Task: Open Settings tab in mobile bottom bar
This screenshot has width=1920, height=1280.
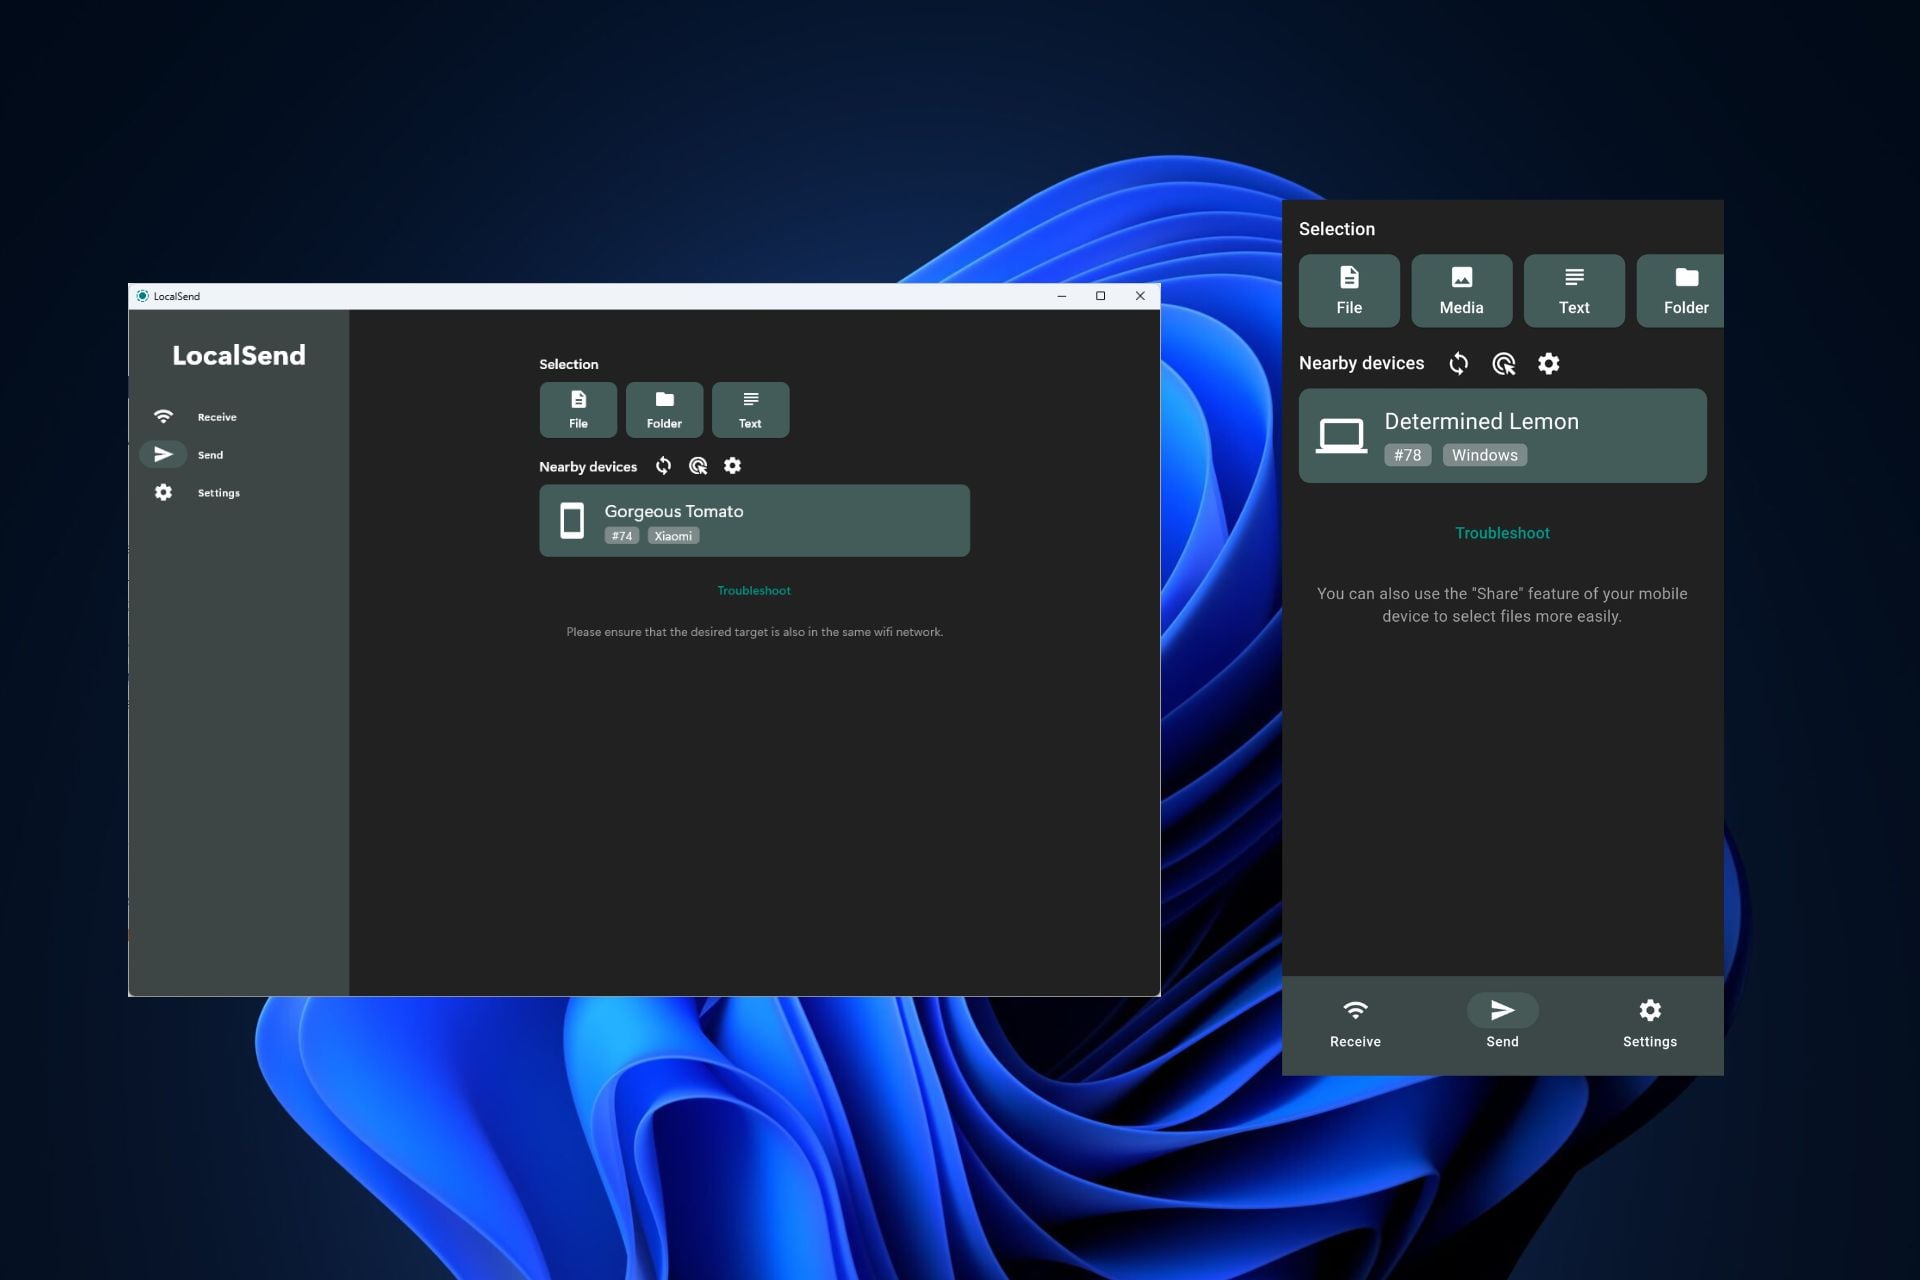Action: coord(1649,1022)
